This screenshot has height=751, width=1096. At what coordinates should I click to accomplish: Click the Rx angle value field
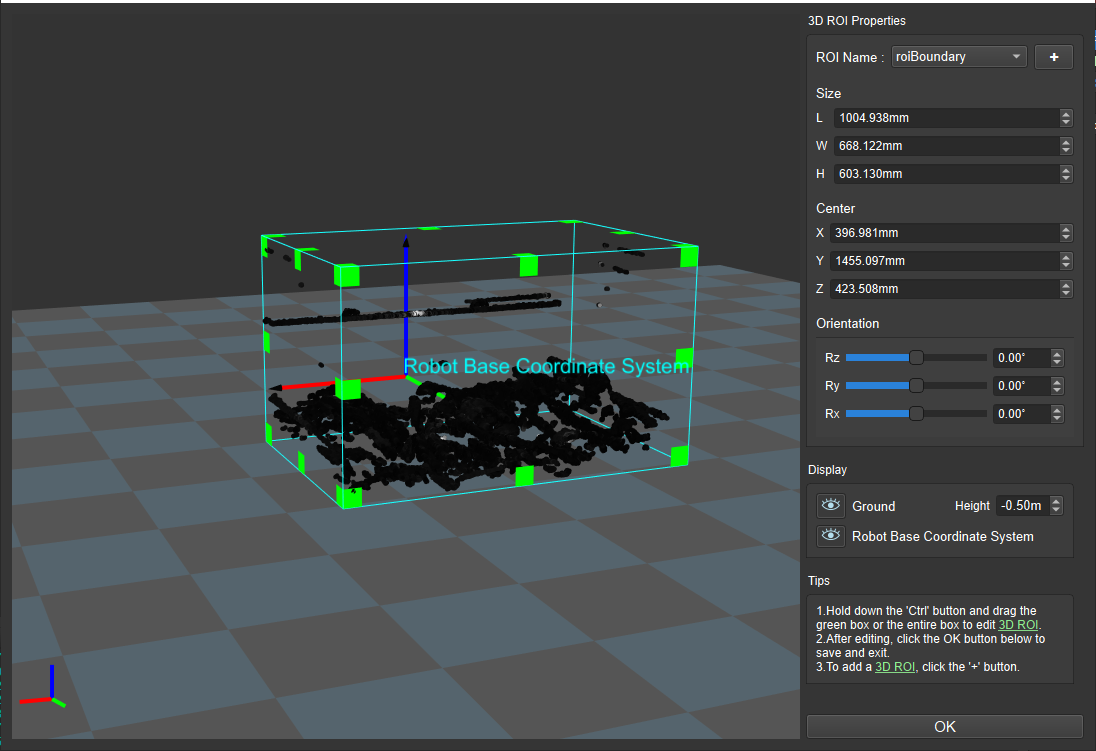(1021, 414)
